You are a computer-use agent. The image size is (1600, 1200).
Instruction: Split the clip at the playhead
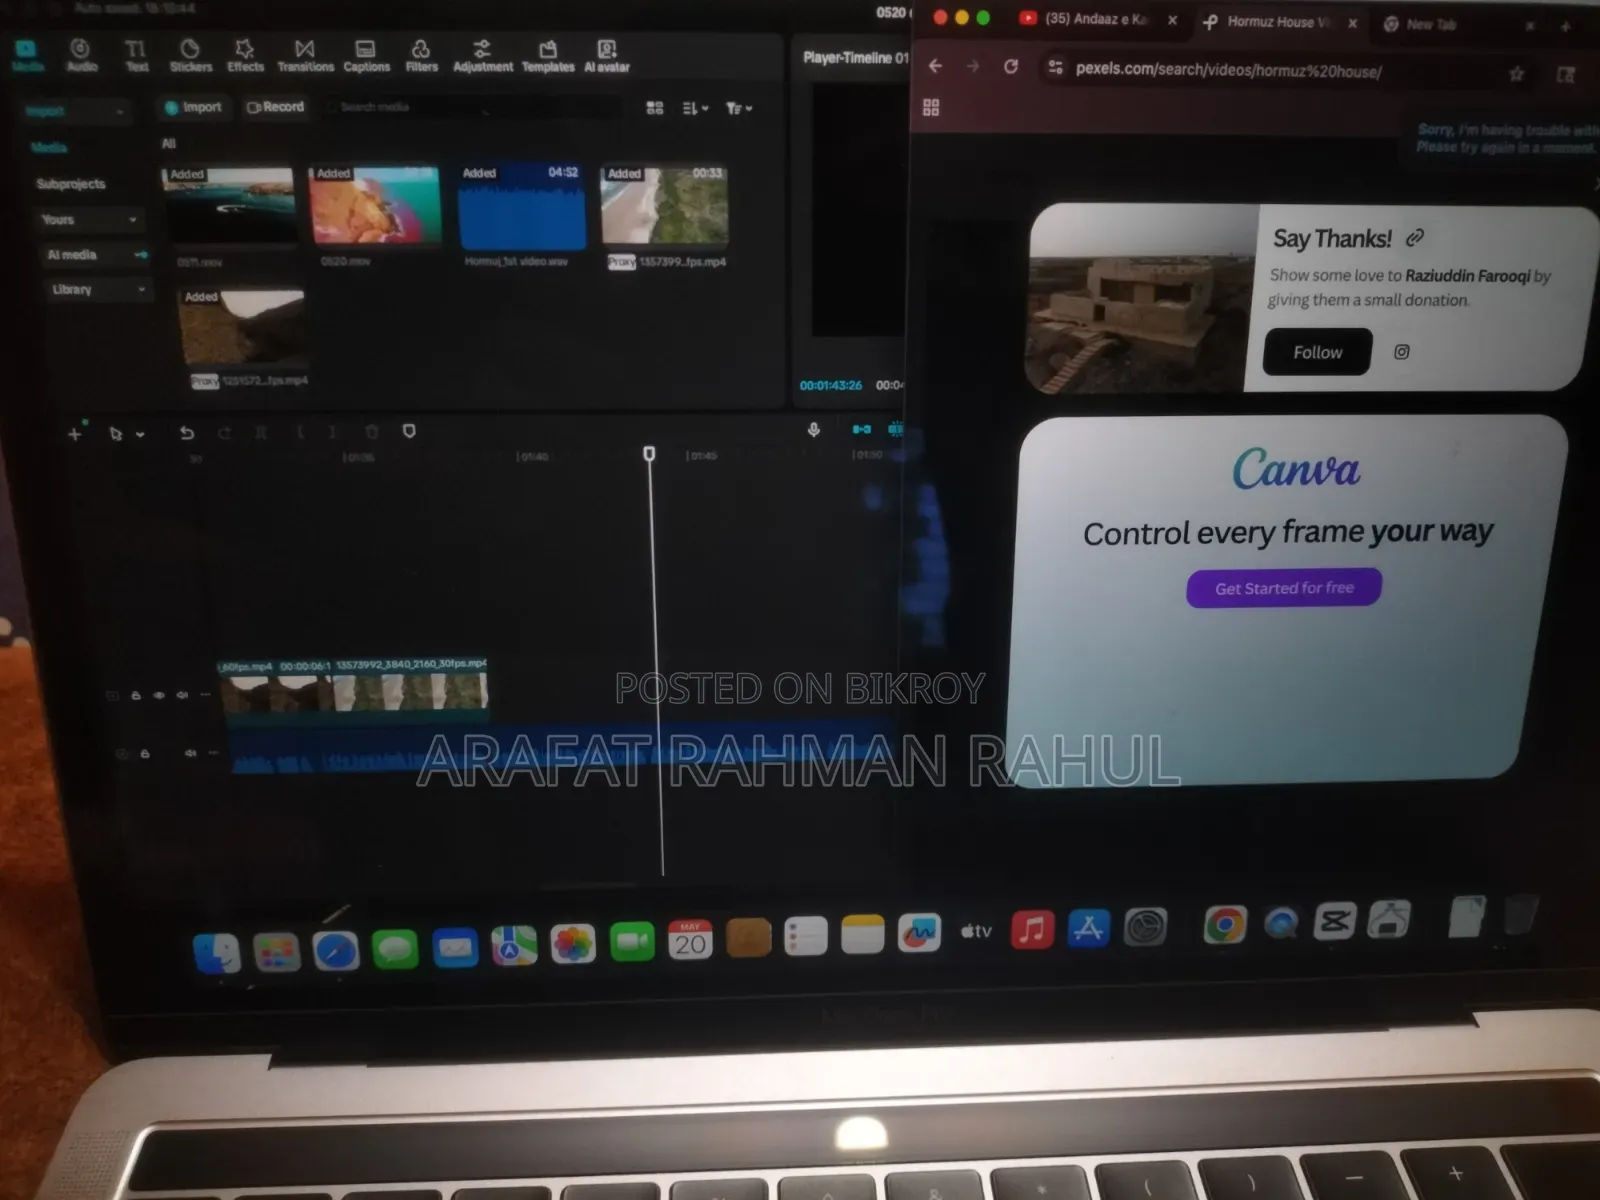[261, 432]
